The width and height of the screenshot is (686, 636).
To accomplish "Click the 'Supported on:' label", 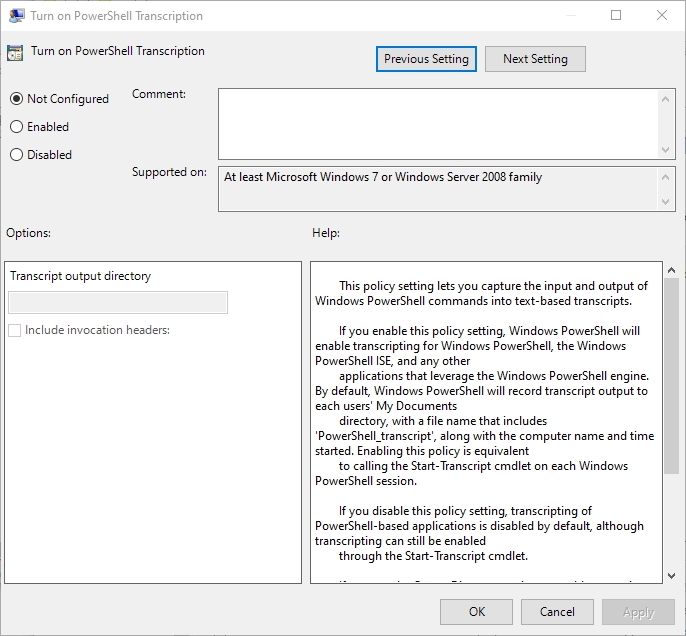I will coord(169,172).
